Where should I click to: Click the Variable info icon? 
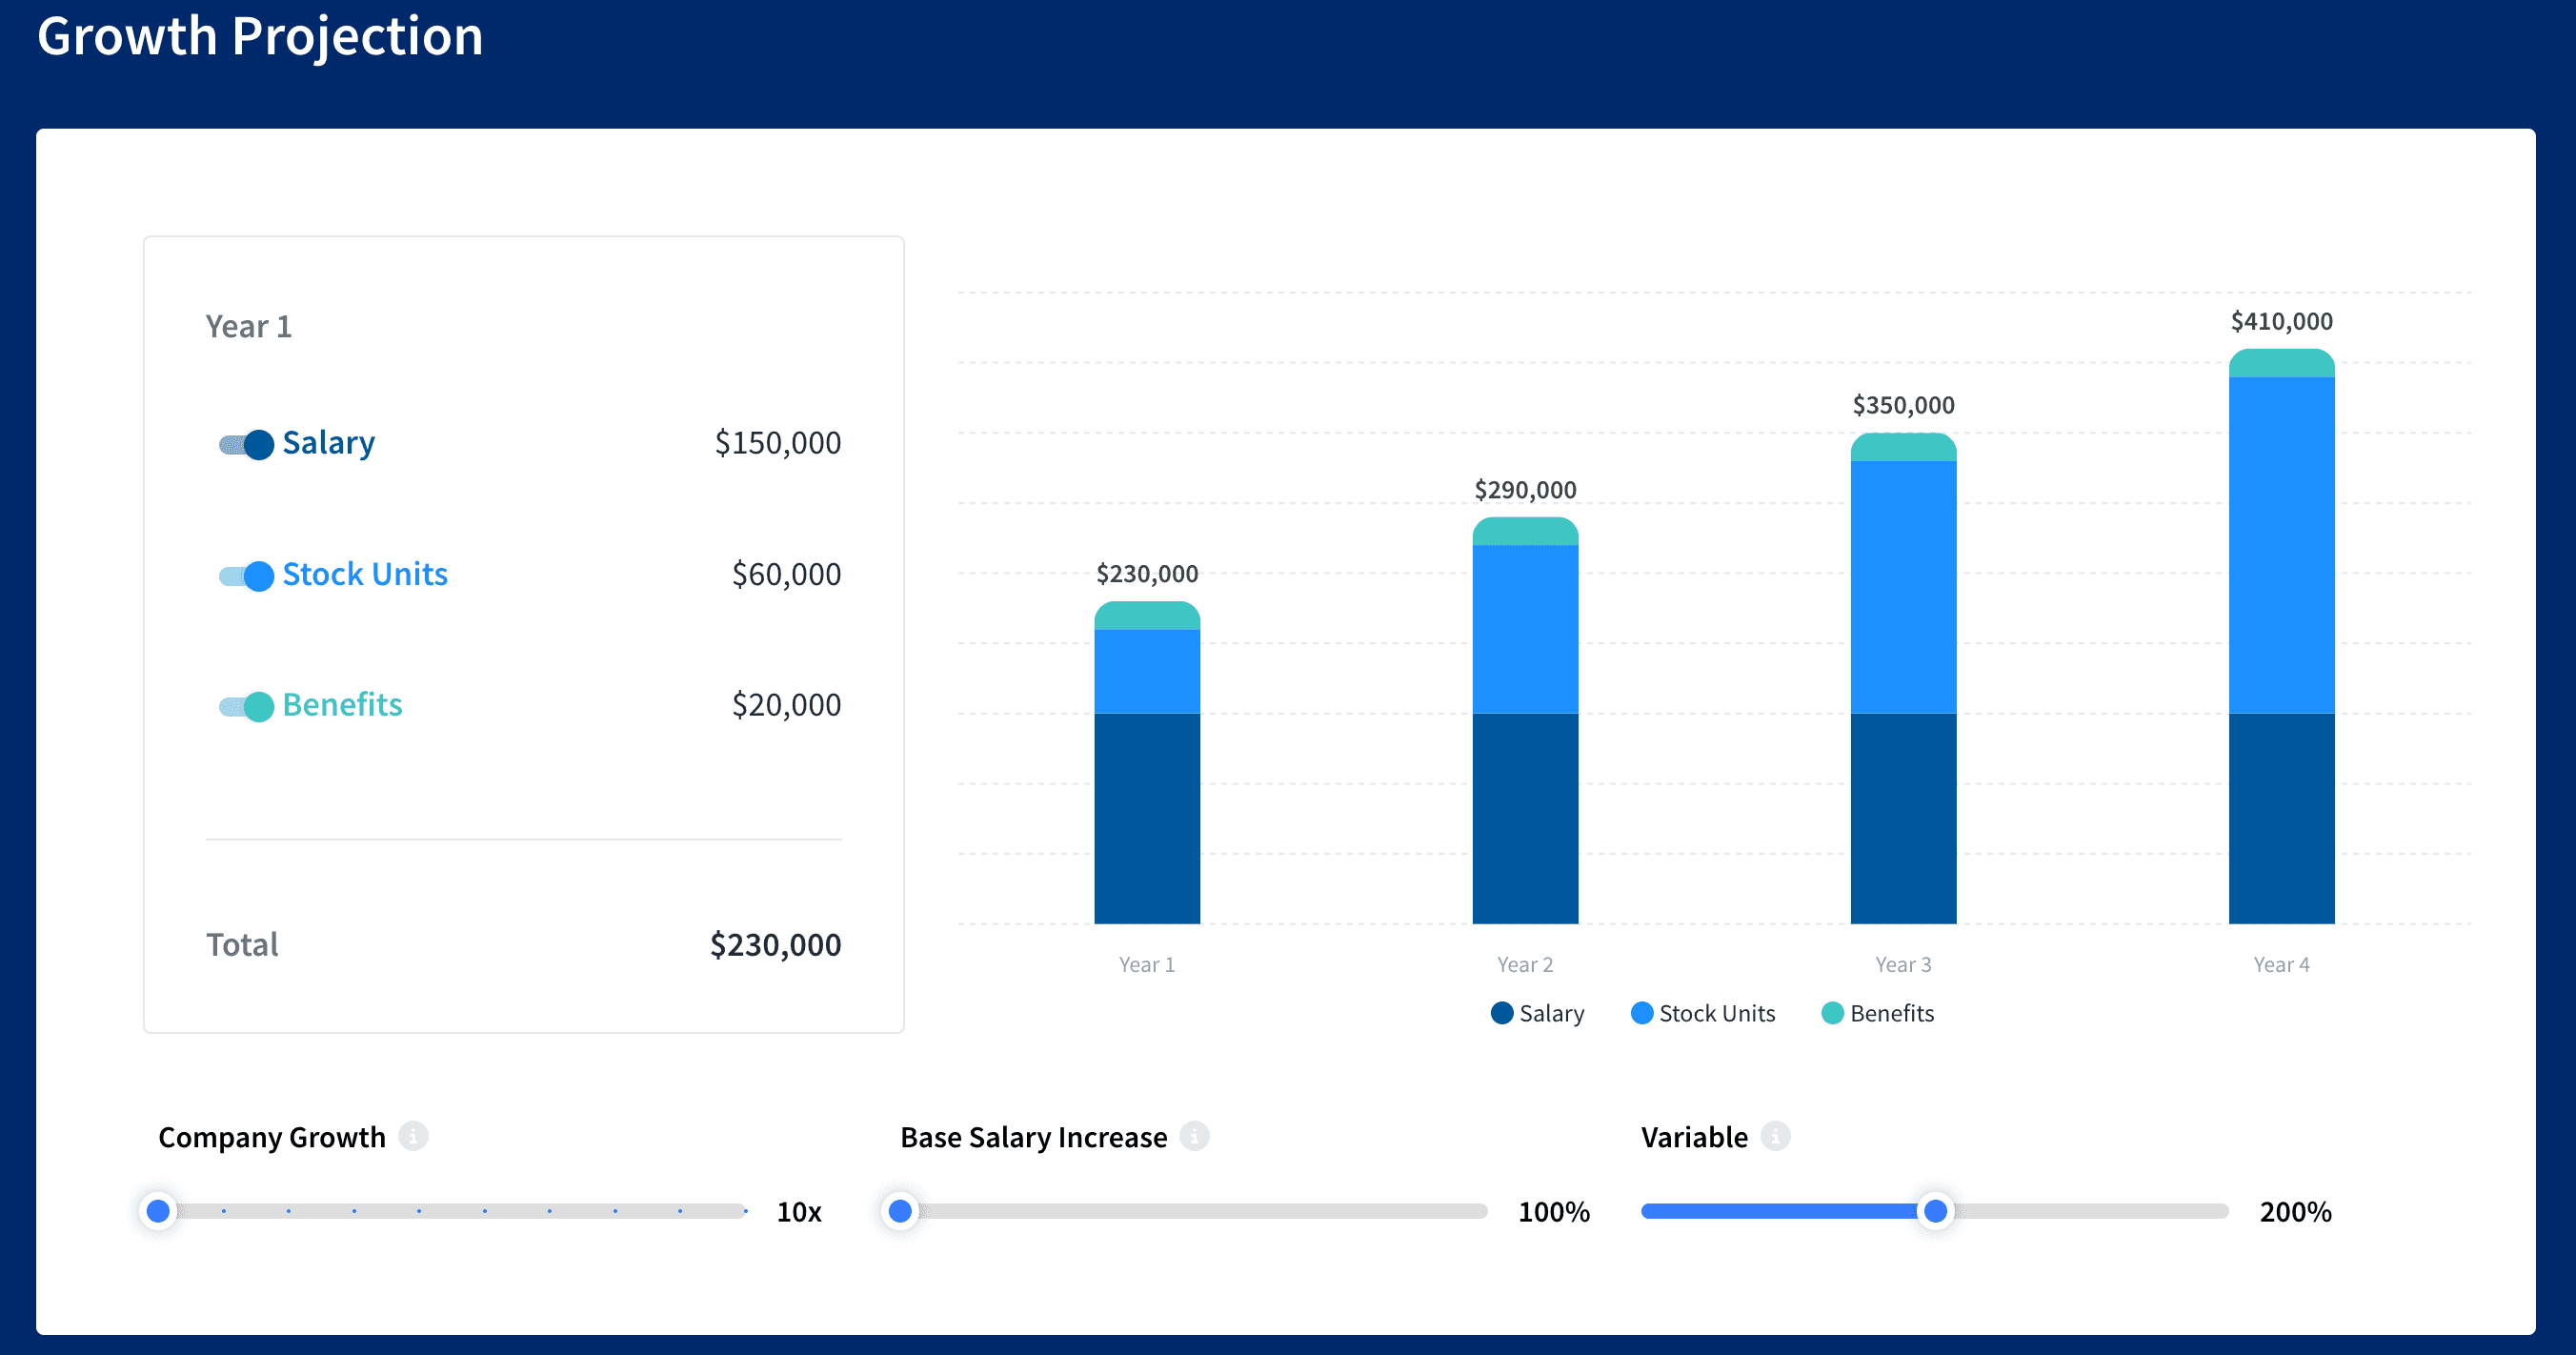coord(1775,1136)
